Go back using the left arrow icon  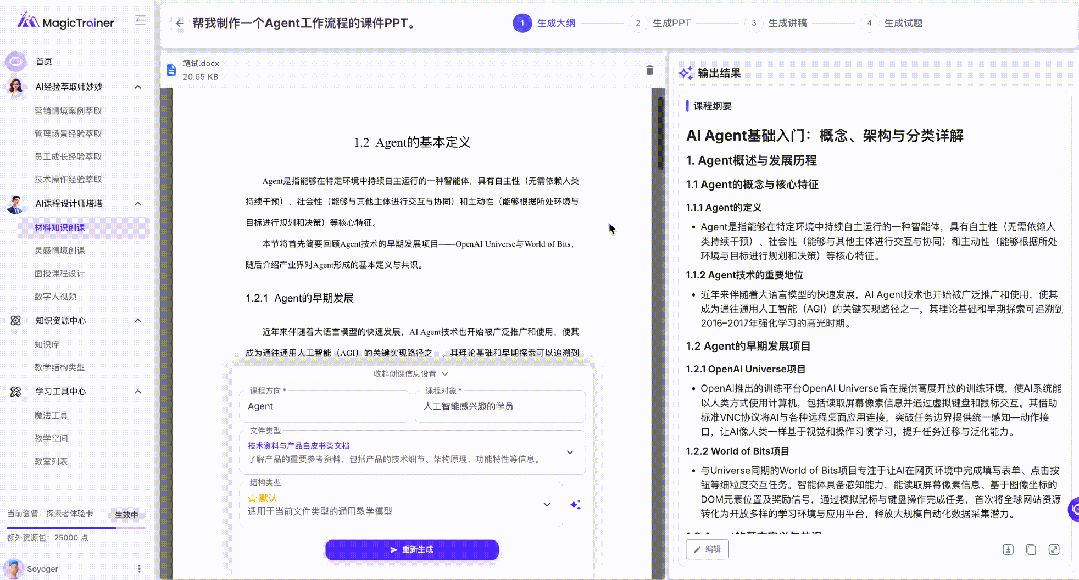[x=180, y=23]
